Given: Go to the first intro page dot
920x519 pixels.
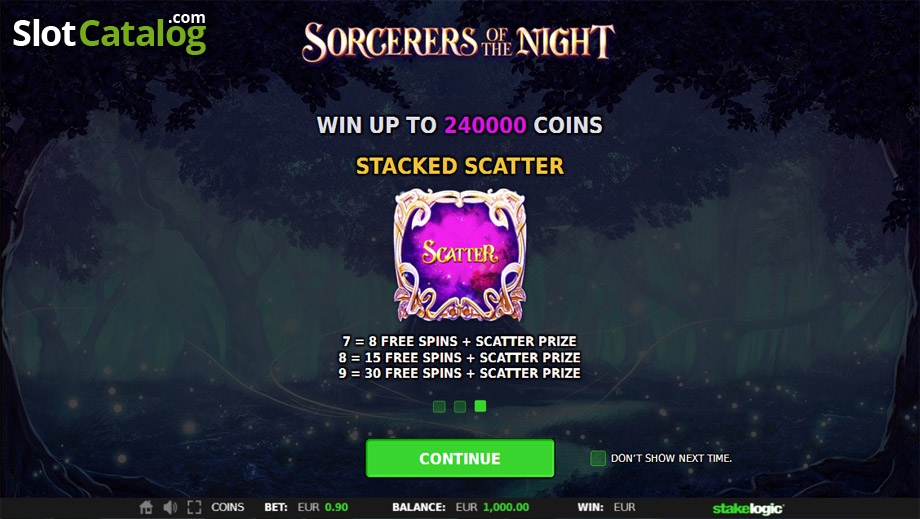Looking at the screenshot, I should coord(439,406).
